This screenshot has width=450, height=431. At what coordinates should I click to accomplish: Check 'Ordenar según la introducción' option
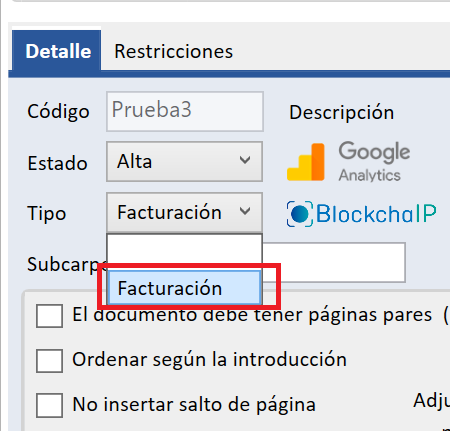(x=49, y=361)
